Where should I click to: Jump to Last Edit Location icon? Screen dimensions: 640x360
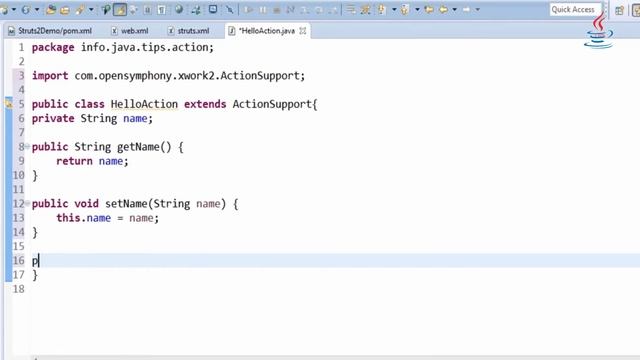[429, 9]
